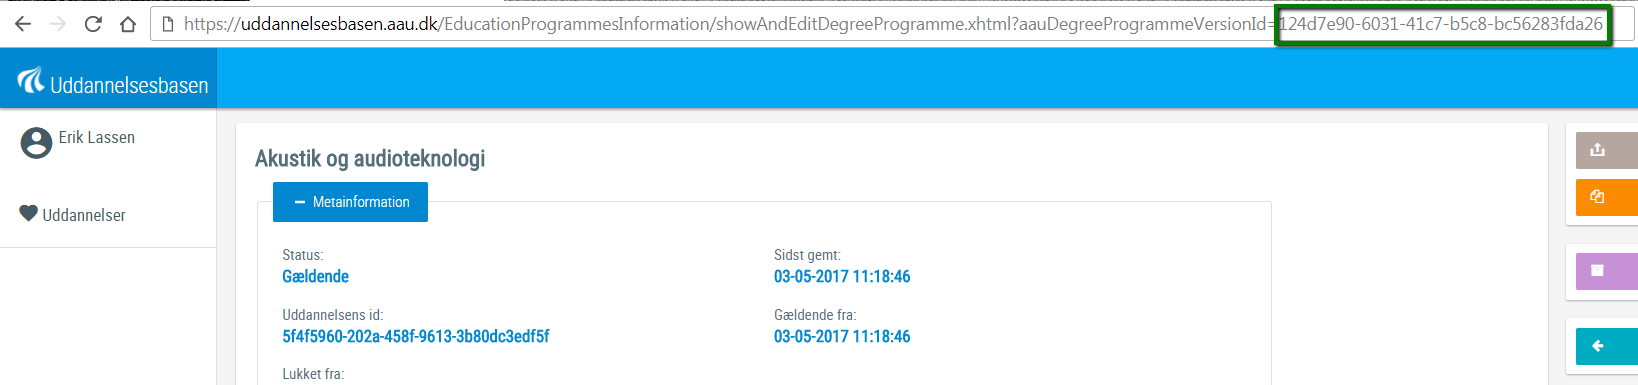The image size is (1638, 385).
Task: Click the browser forward arrow
Action: click(58, 24)
